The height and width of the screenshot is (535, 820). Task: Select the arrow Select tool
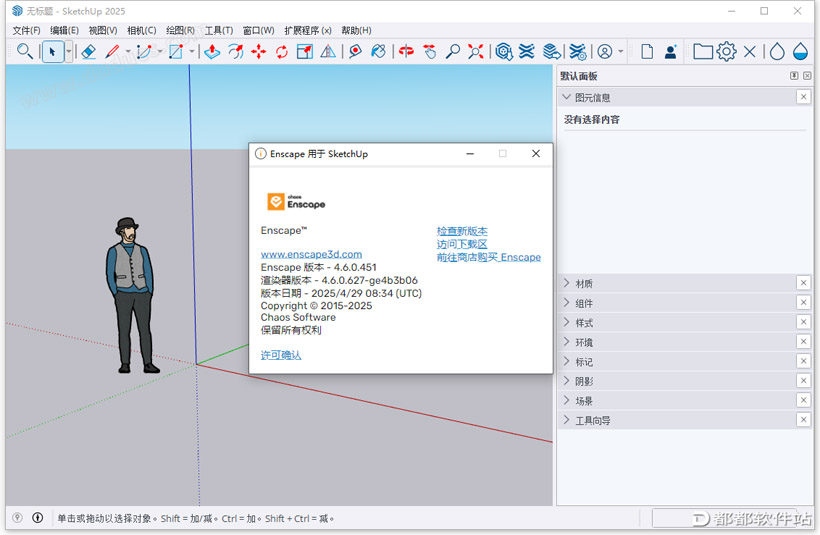(x=52, y=51)
